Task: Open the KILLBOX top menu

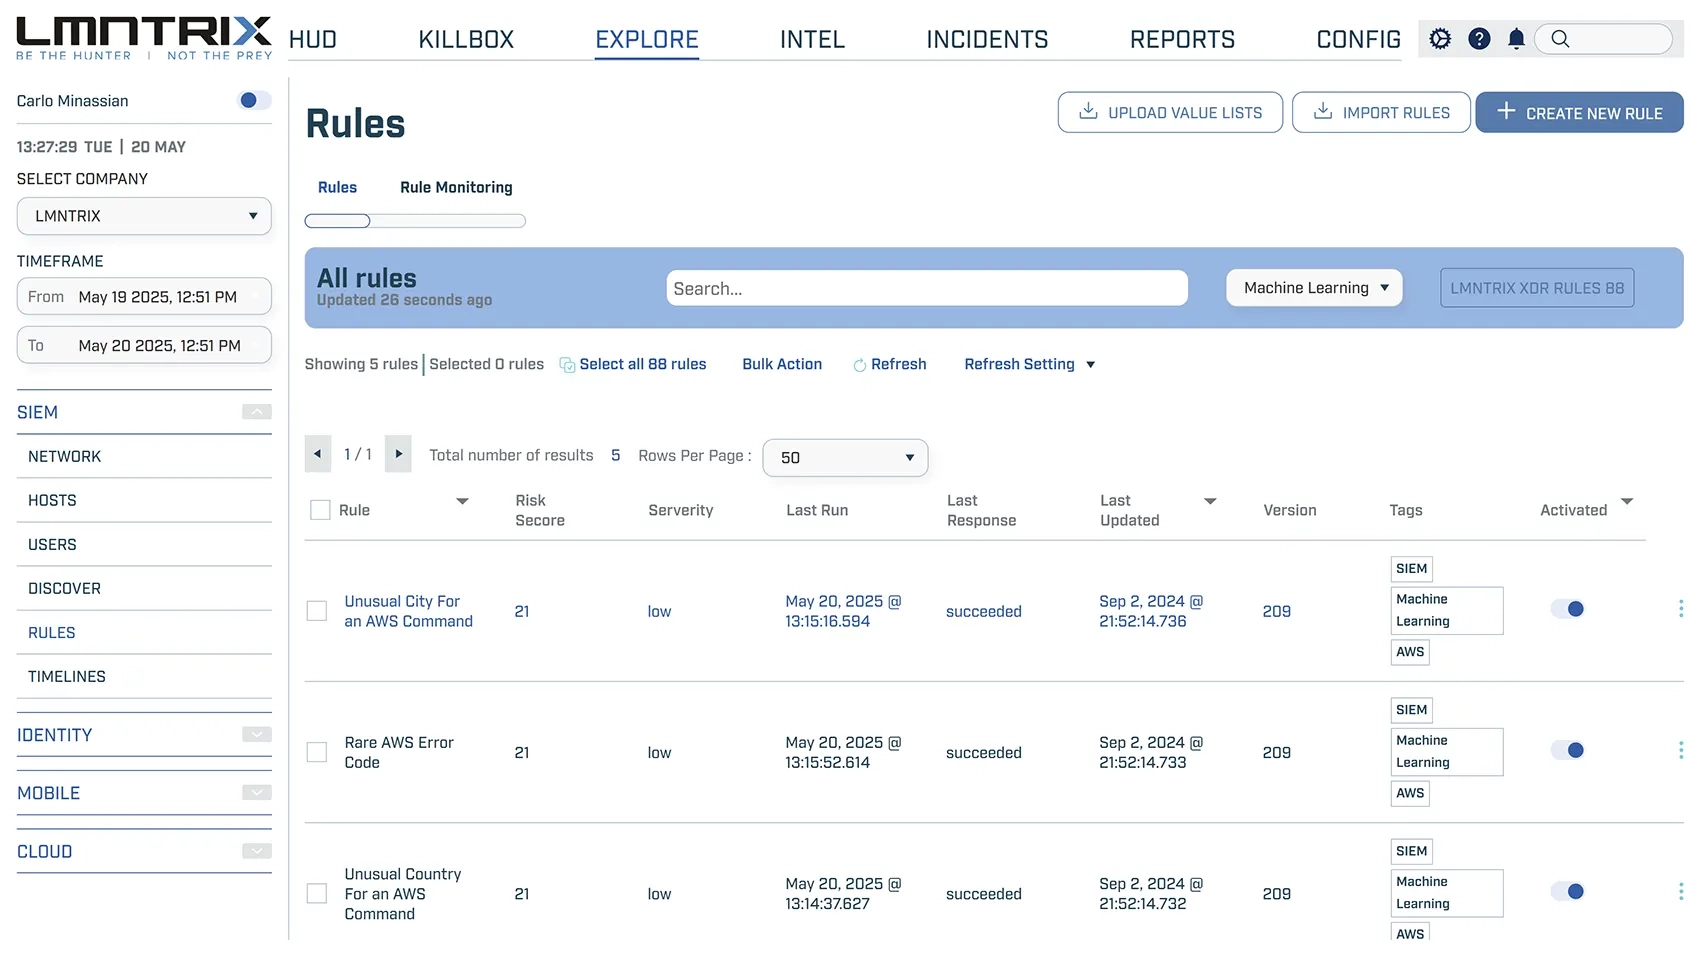Action: coord(466,40)
